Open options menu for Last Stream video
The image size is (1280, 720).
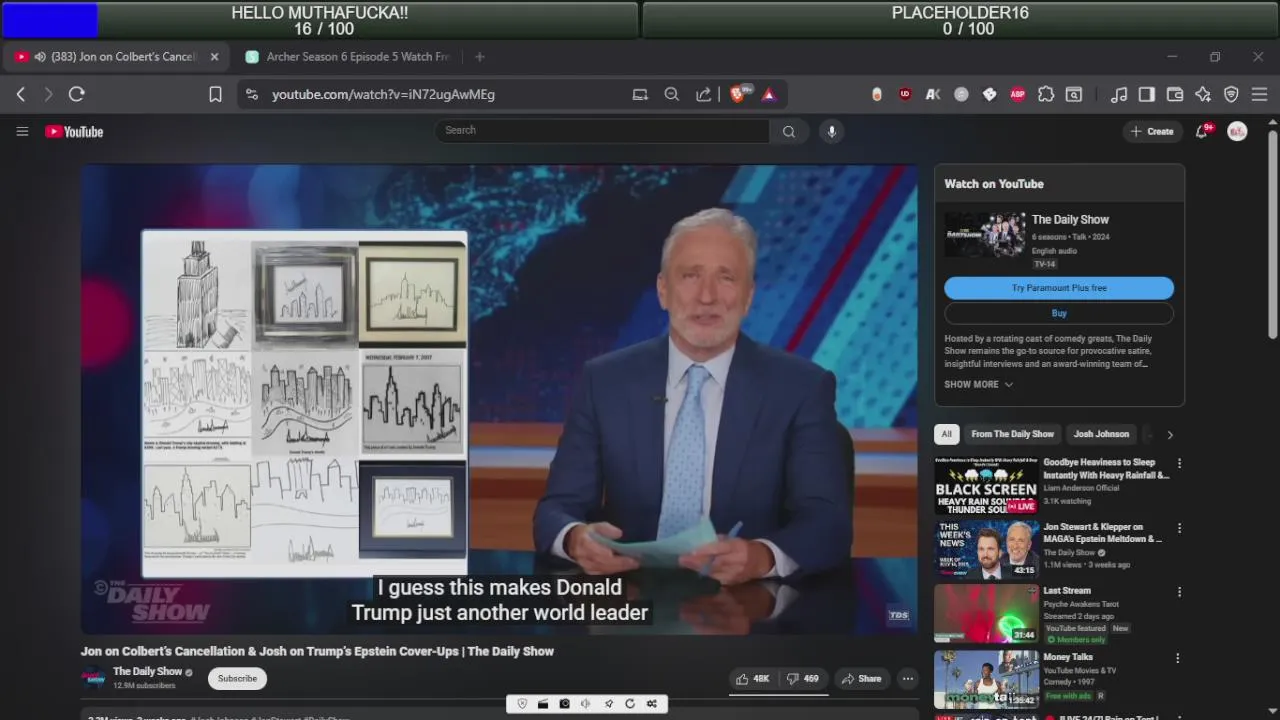pos(1179,592)
